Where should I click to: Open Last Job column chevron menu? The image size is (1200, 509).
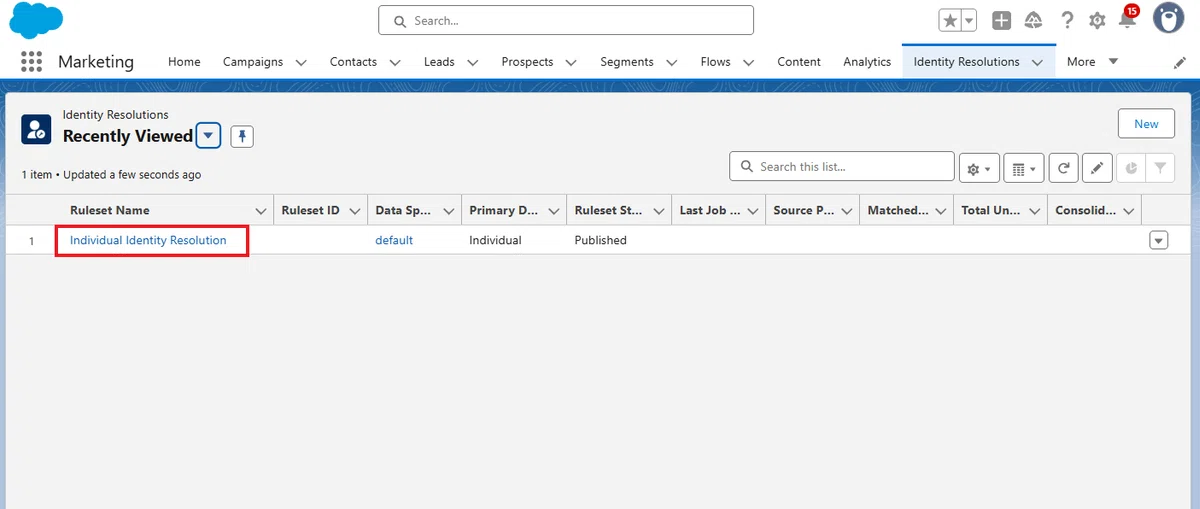click(753, 211)
